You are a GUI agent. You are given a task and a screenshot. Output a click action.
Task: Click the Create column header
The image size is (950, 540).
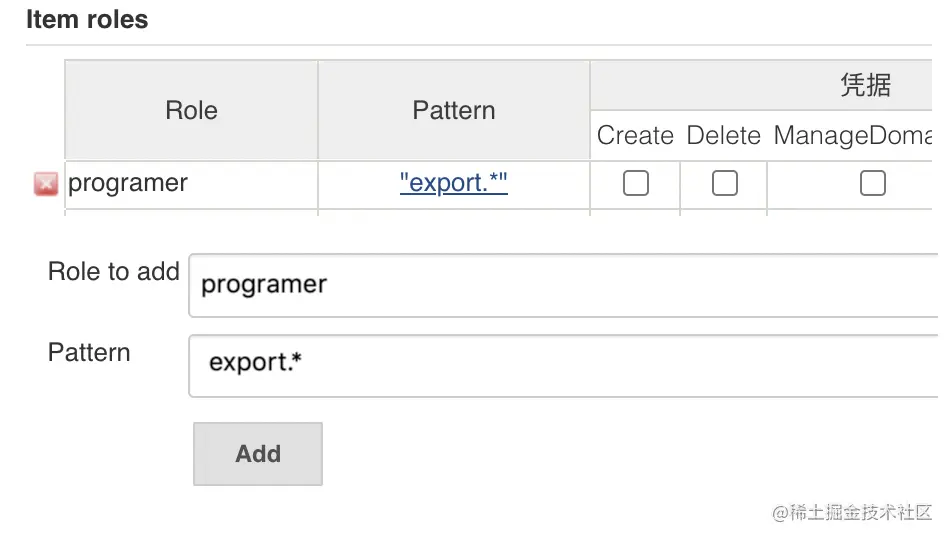point(635,135)
